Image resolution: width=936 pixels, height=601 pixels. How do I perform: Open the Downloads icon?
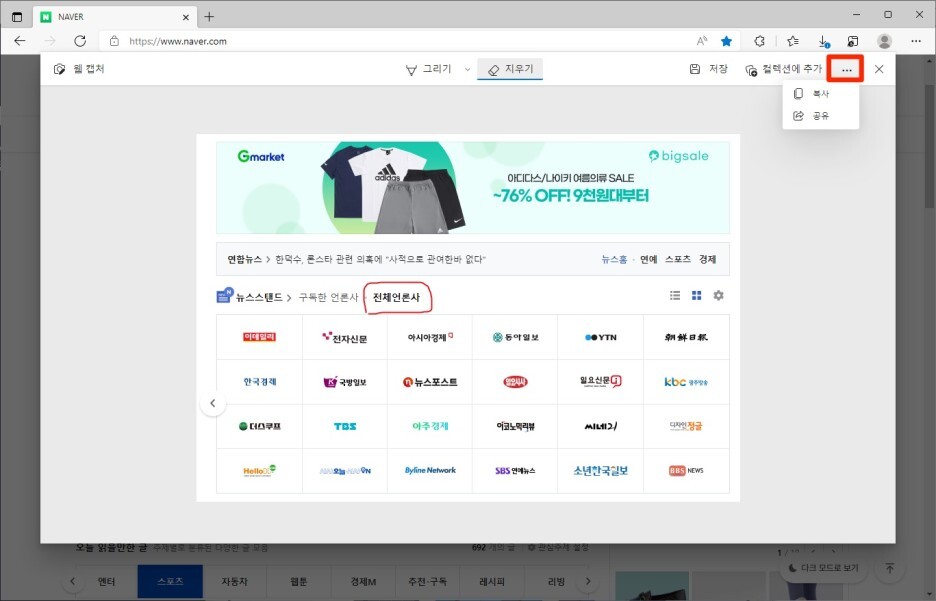tap(824, 41)
